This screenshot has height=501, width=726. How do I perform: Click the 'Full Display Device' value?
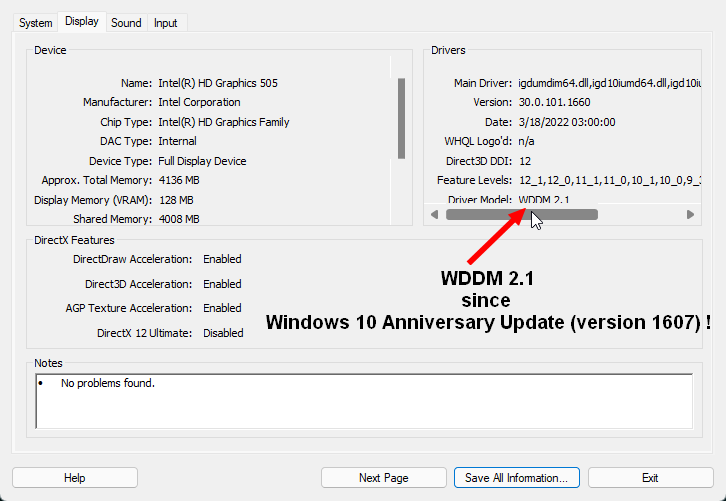202,161
